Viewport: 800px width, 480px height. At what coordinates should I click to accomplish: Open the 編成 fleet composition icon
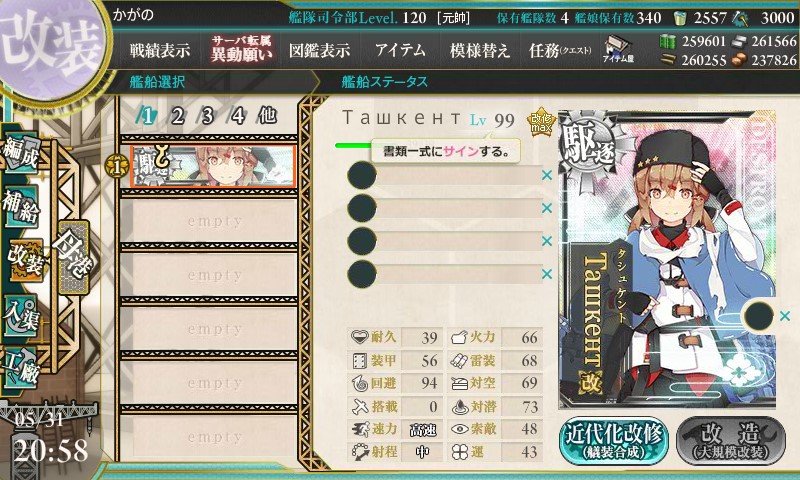pyautogui.click(x=20, y=151)
